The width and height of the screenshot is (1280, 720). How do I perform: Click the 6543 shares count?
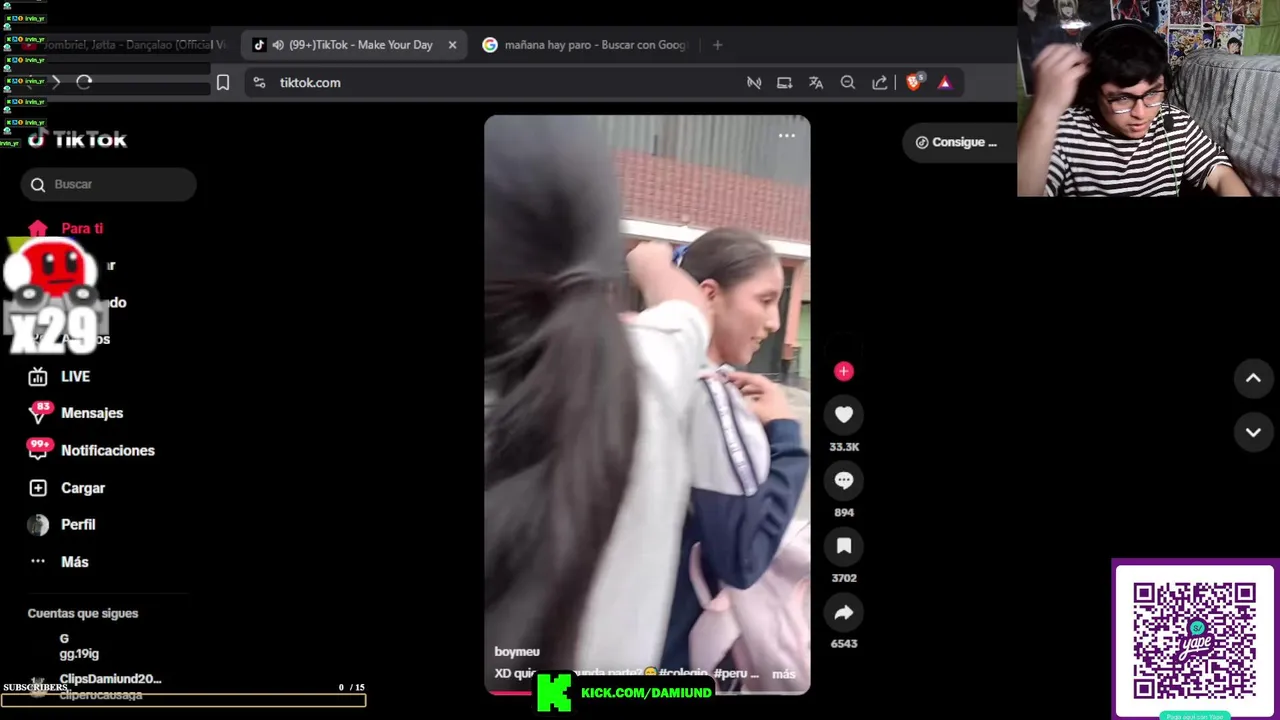[844, 644]
